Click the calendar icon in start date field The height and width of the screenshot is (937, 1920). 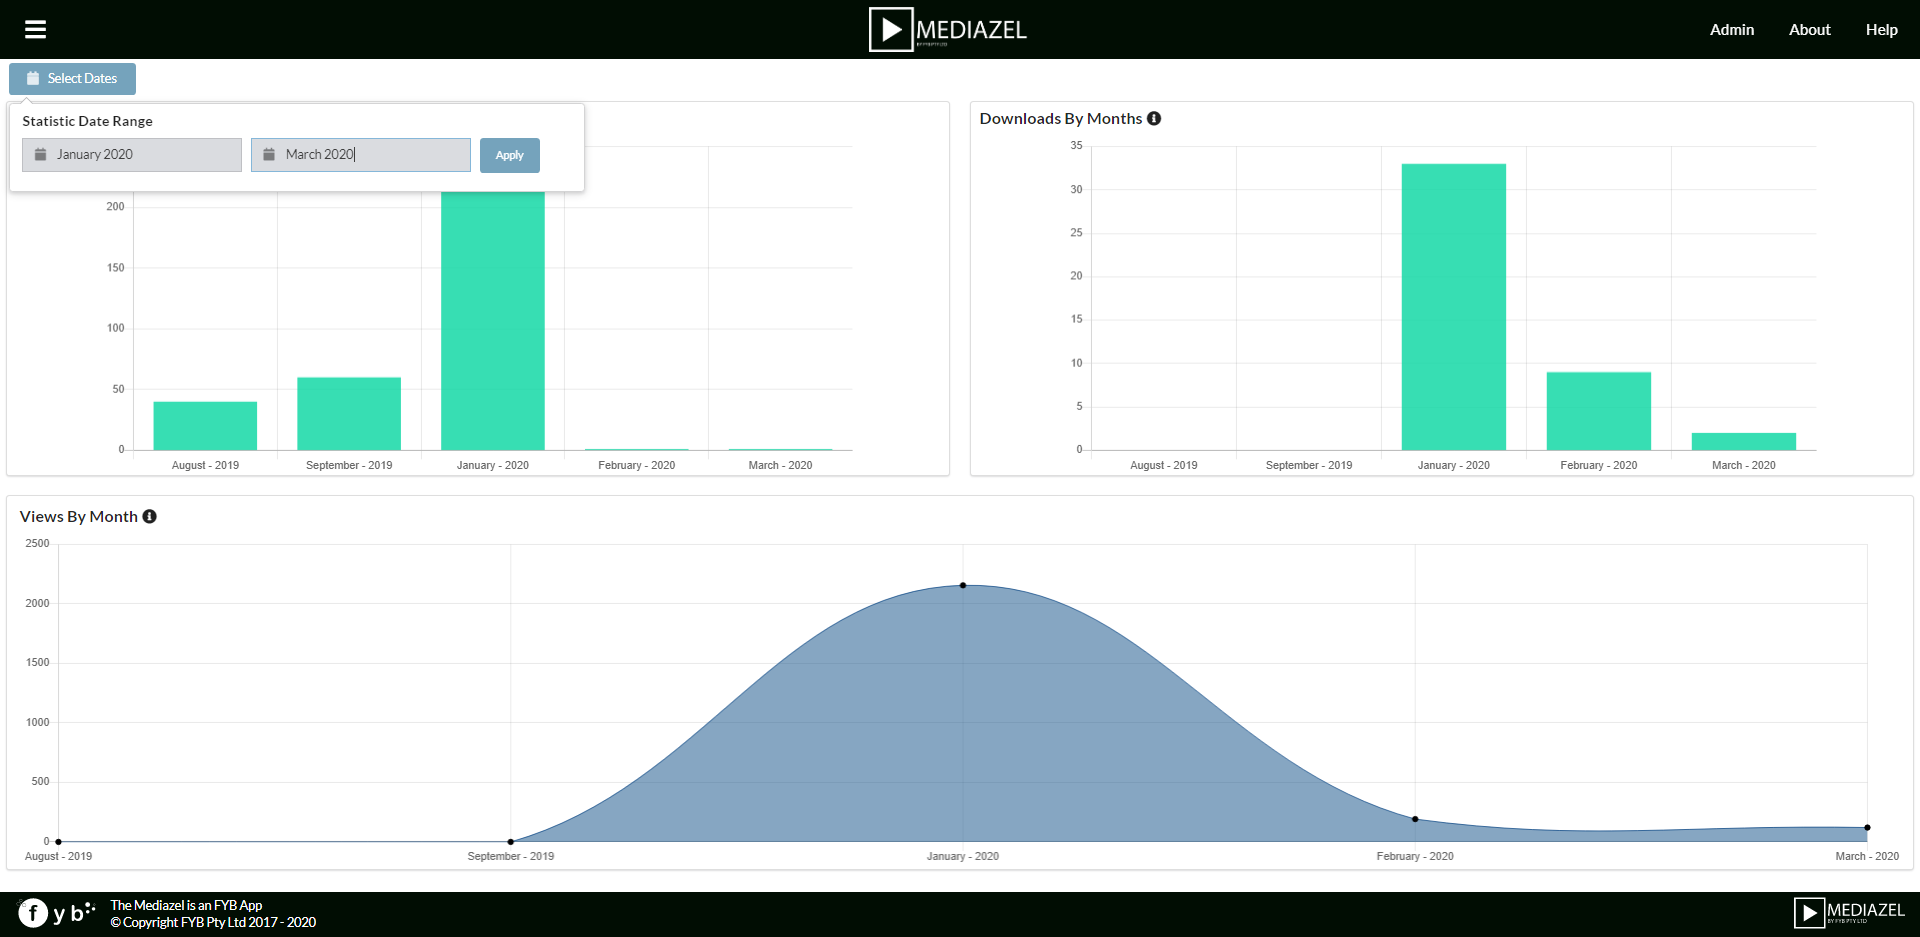tap(41, 155)
